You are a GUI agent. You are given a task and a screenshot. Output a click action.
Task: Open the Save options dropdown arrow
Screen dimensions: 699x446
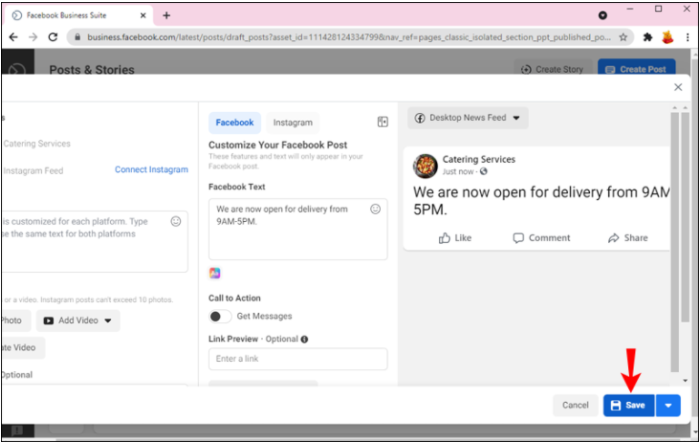click(668, 405)
